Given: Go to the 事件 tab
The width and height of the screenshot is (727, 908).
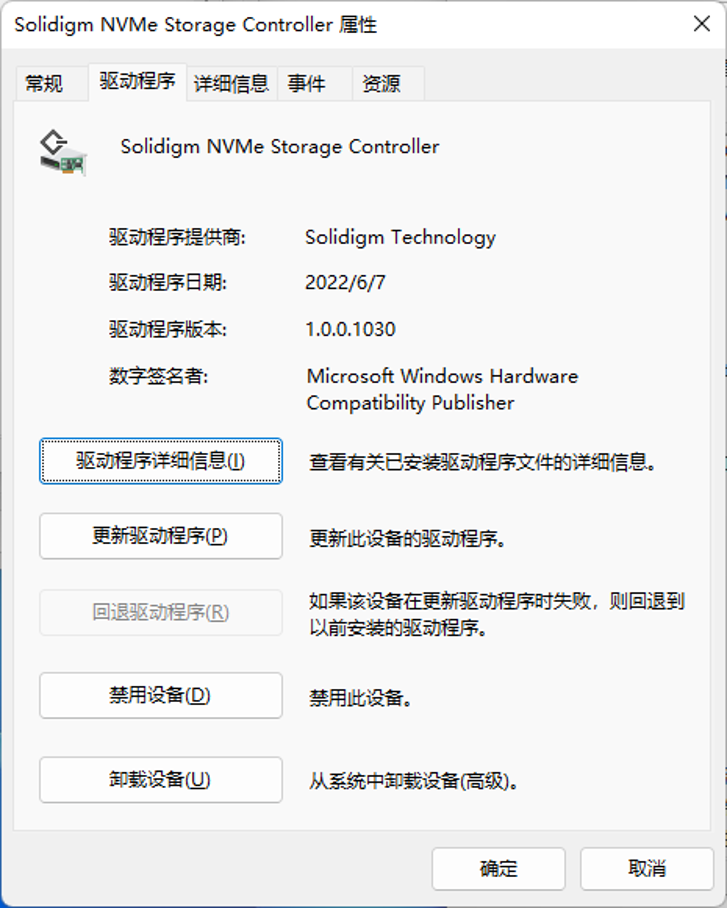Looking at the screenshot, I should 307,84.
